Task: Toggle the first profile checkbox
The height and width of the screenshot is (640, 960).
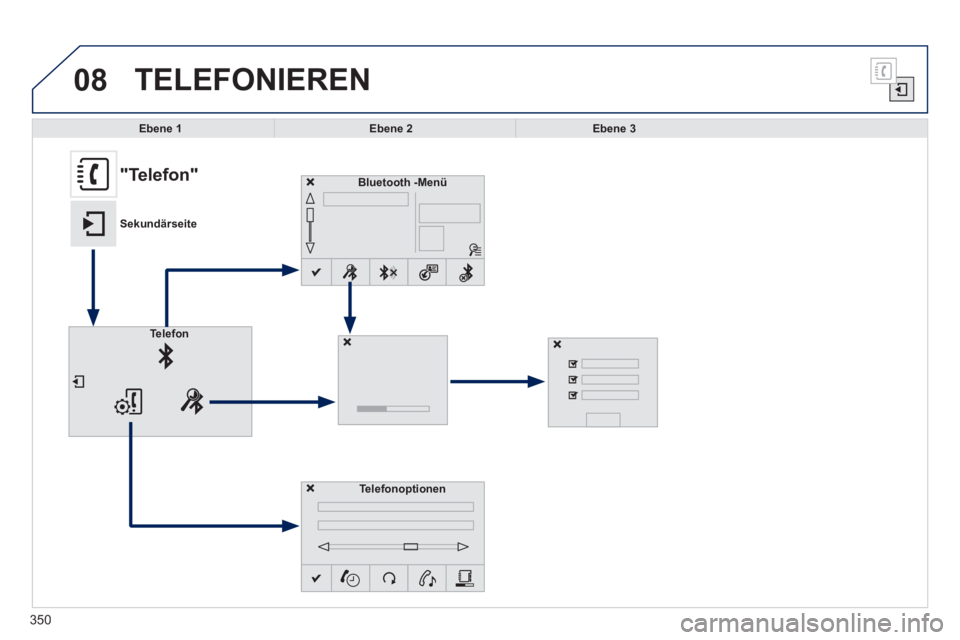Action: (x=573, y=364)
